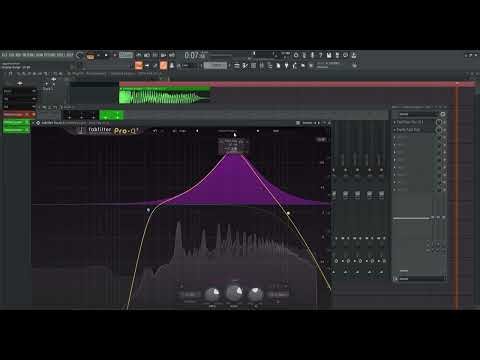Image resolution: width=480 pixels, height=360 pixels.
Task: Open the FILE menu in FL Studio
Action: click(x=4, y=55)
